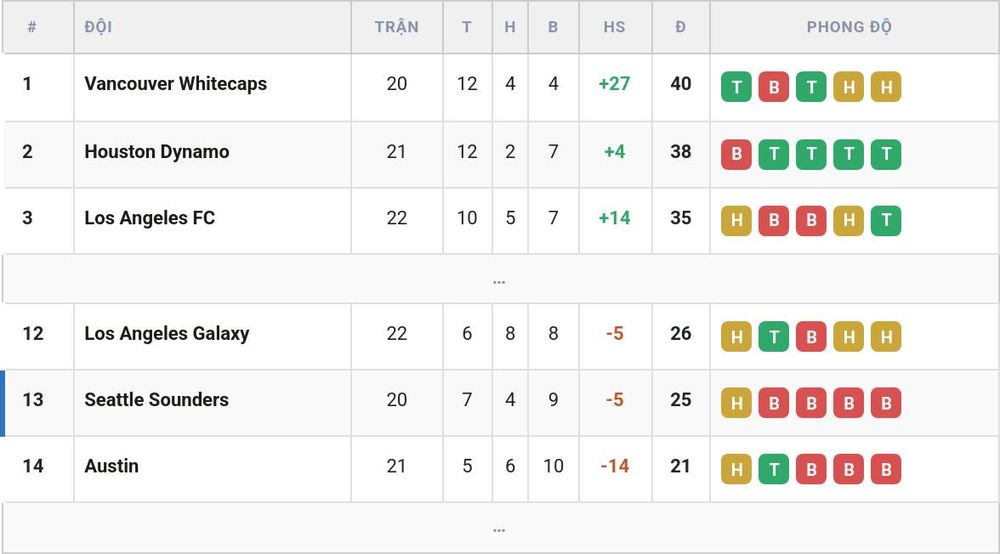Open Austin team link
This screenshot has height=554, width=1000.
coord(112,466)
